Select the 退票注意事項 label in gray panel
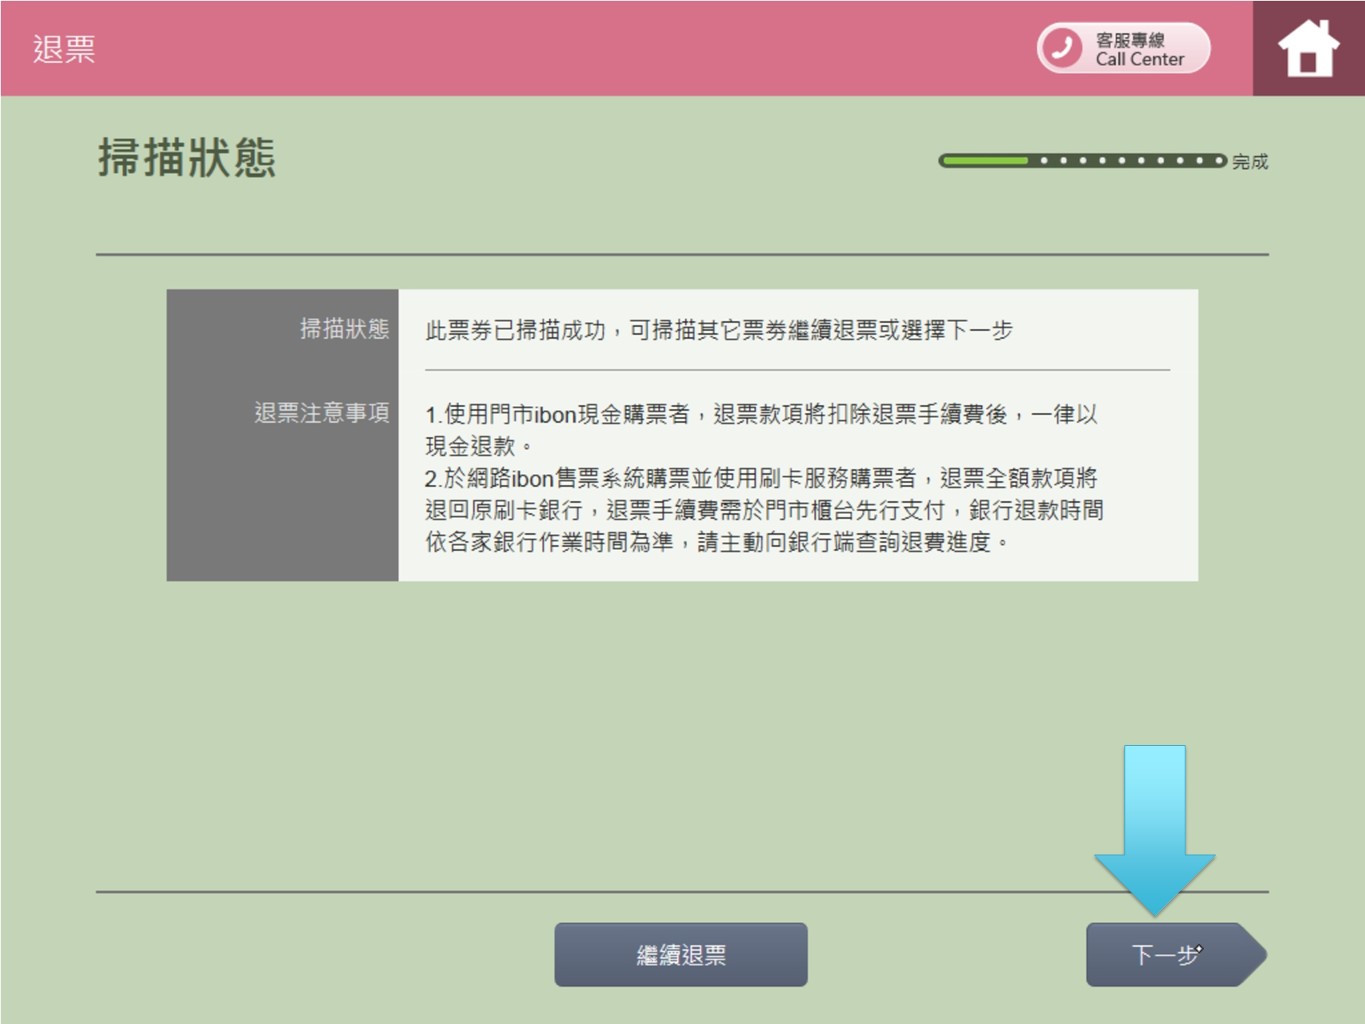The width and height of the screenshot is (1365, 1024). 321,413
